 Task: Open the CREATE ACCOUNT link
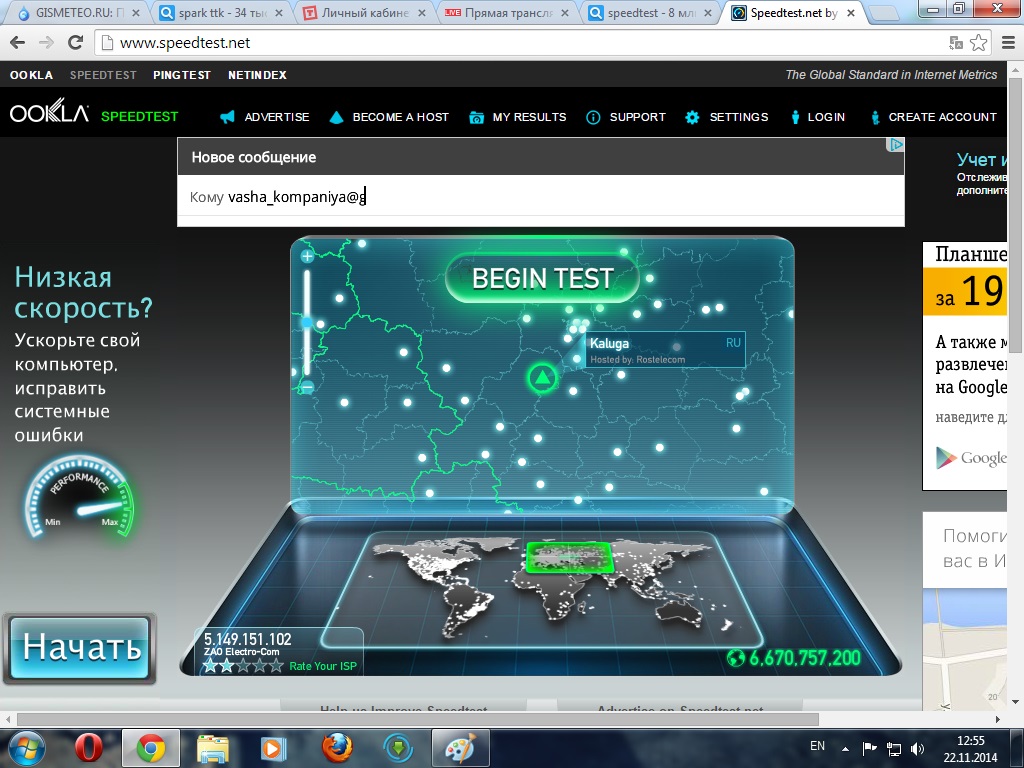[942, 117]
